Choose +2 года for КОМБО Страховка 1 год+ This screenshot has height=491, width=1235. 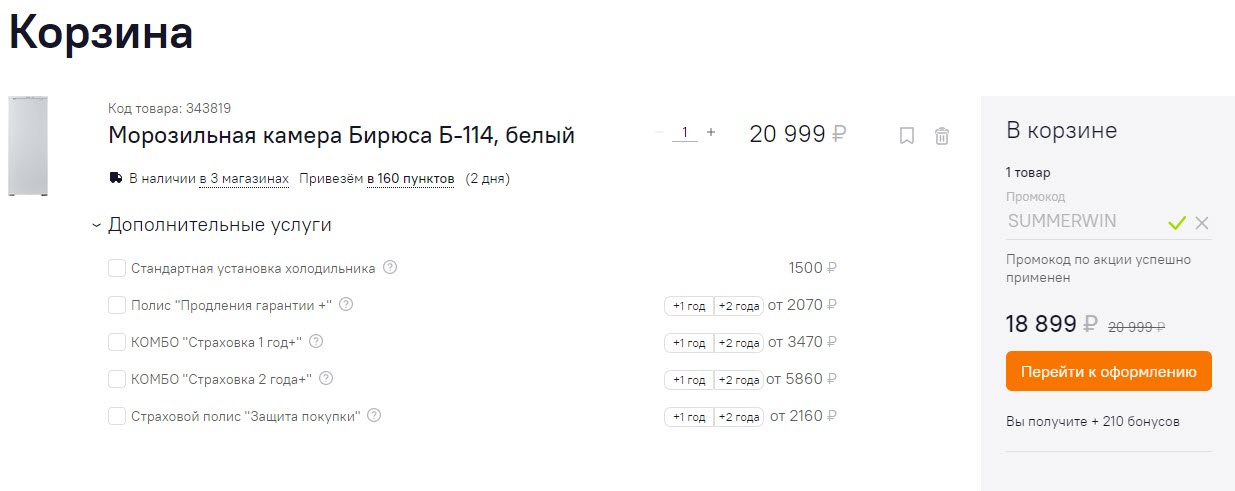pos(739,343)
